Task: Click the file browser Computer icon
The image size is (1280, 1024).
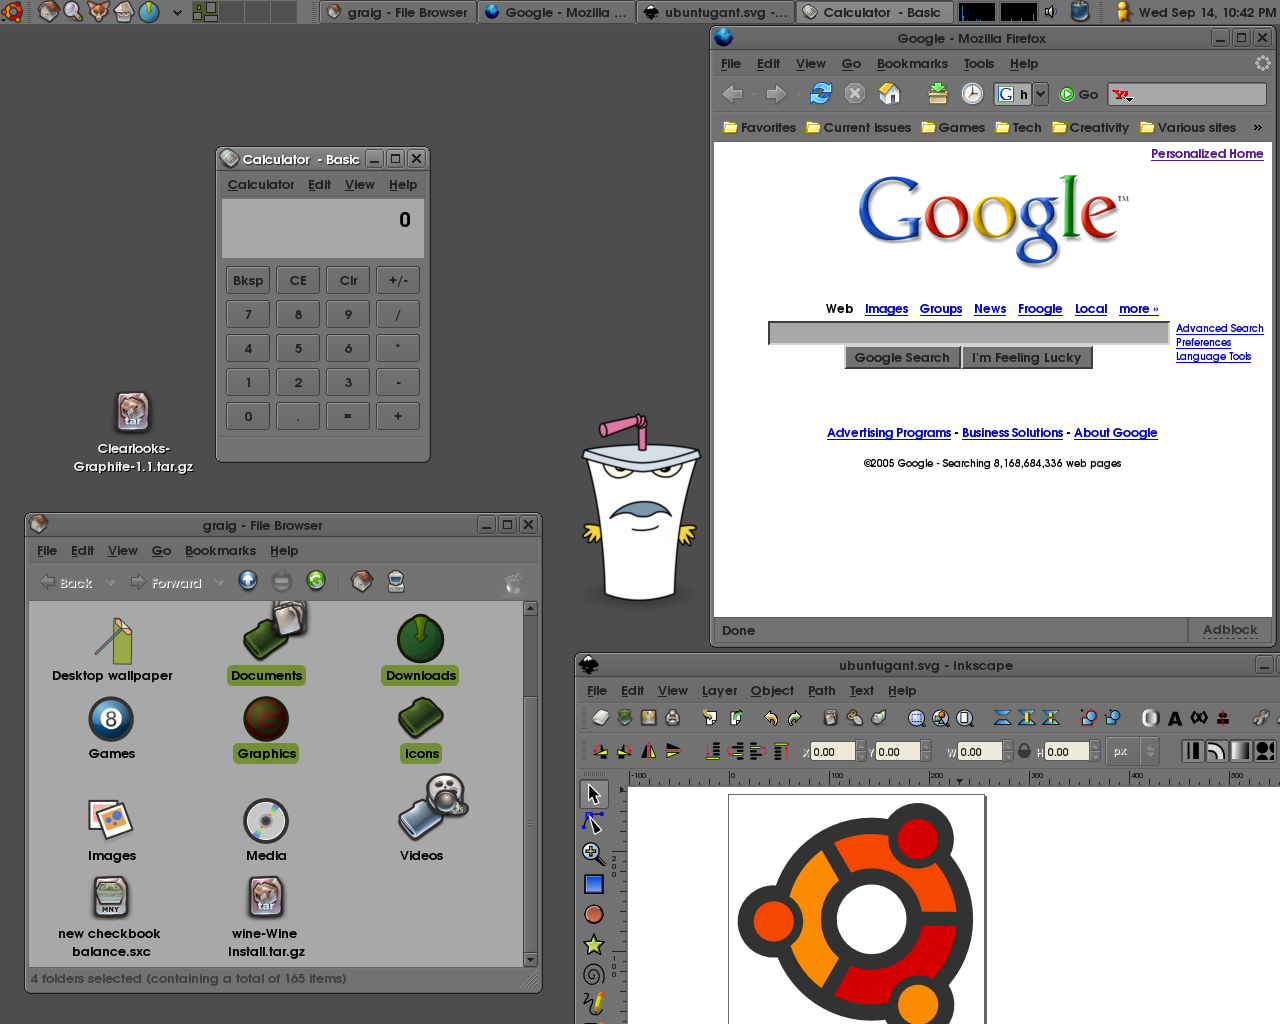Action: pyautogui.click(x=396, y=581)
